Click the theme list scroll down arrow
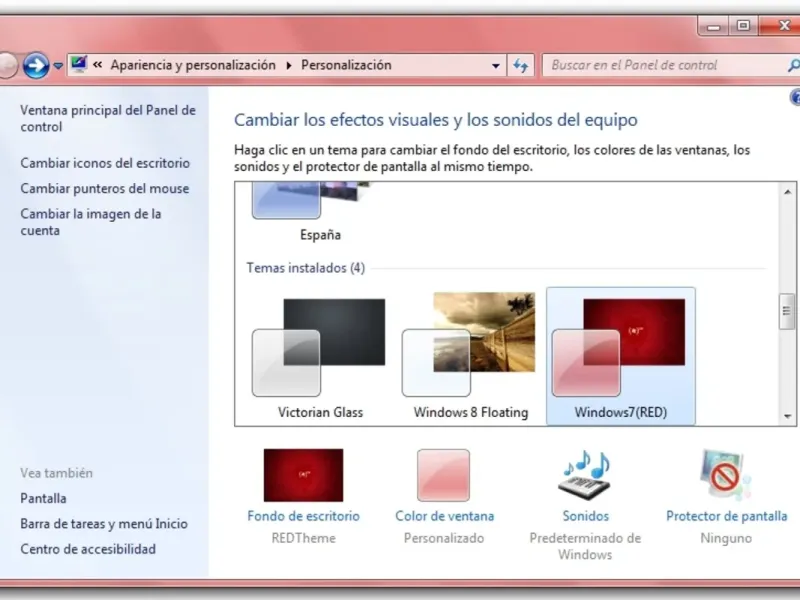 click(x=787, y=416)
